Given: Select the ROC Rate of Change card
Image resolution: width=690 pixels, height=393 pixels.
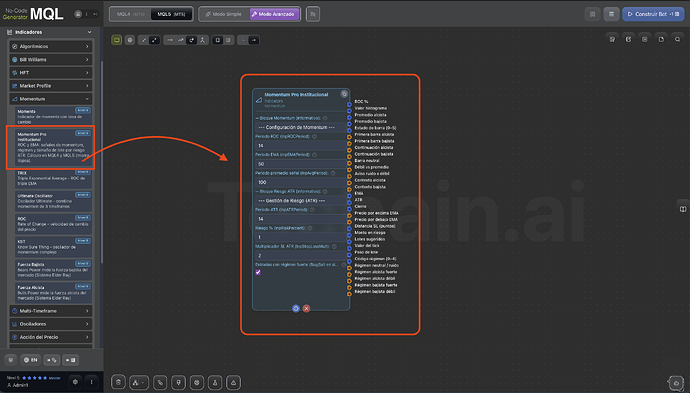Looking at the screenshot, I should [53, 224].
